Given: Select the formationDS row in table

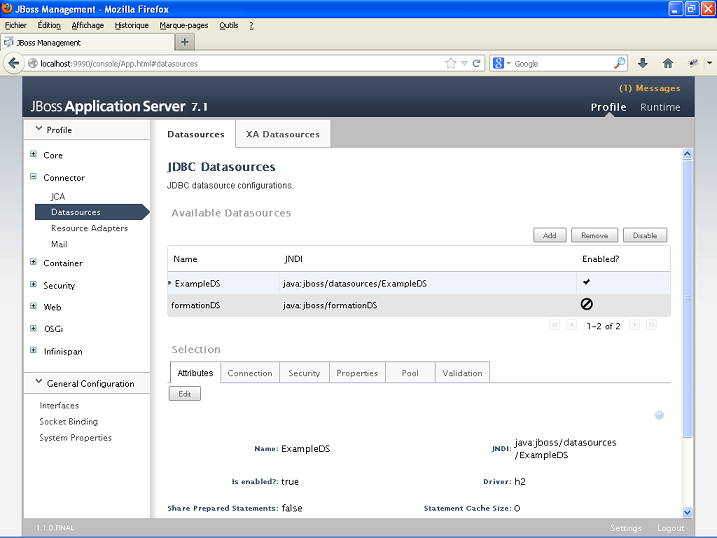Looking at the screenshot, I should click(360, 305).
